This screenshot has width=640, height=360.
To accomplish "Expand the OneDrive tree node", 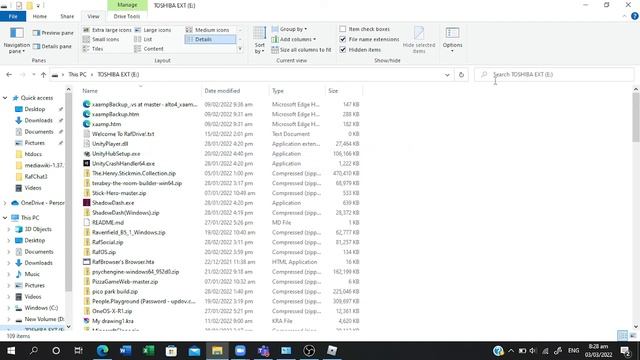I will tap(5, 203).
